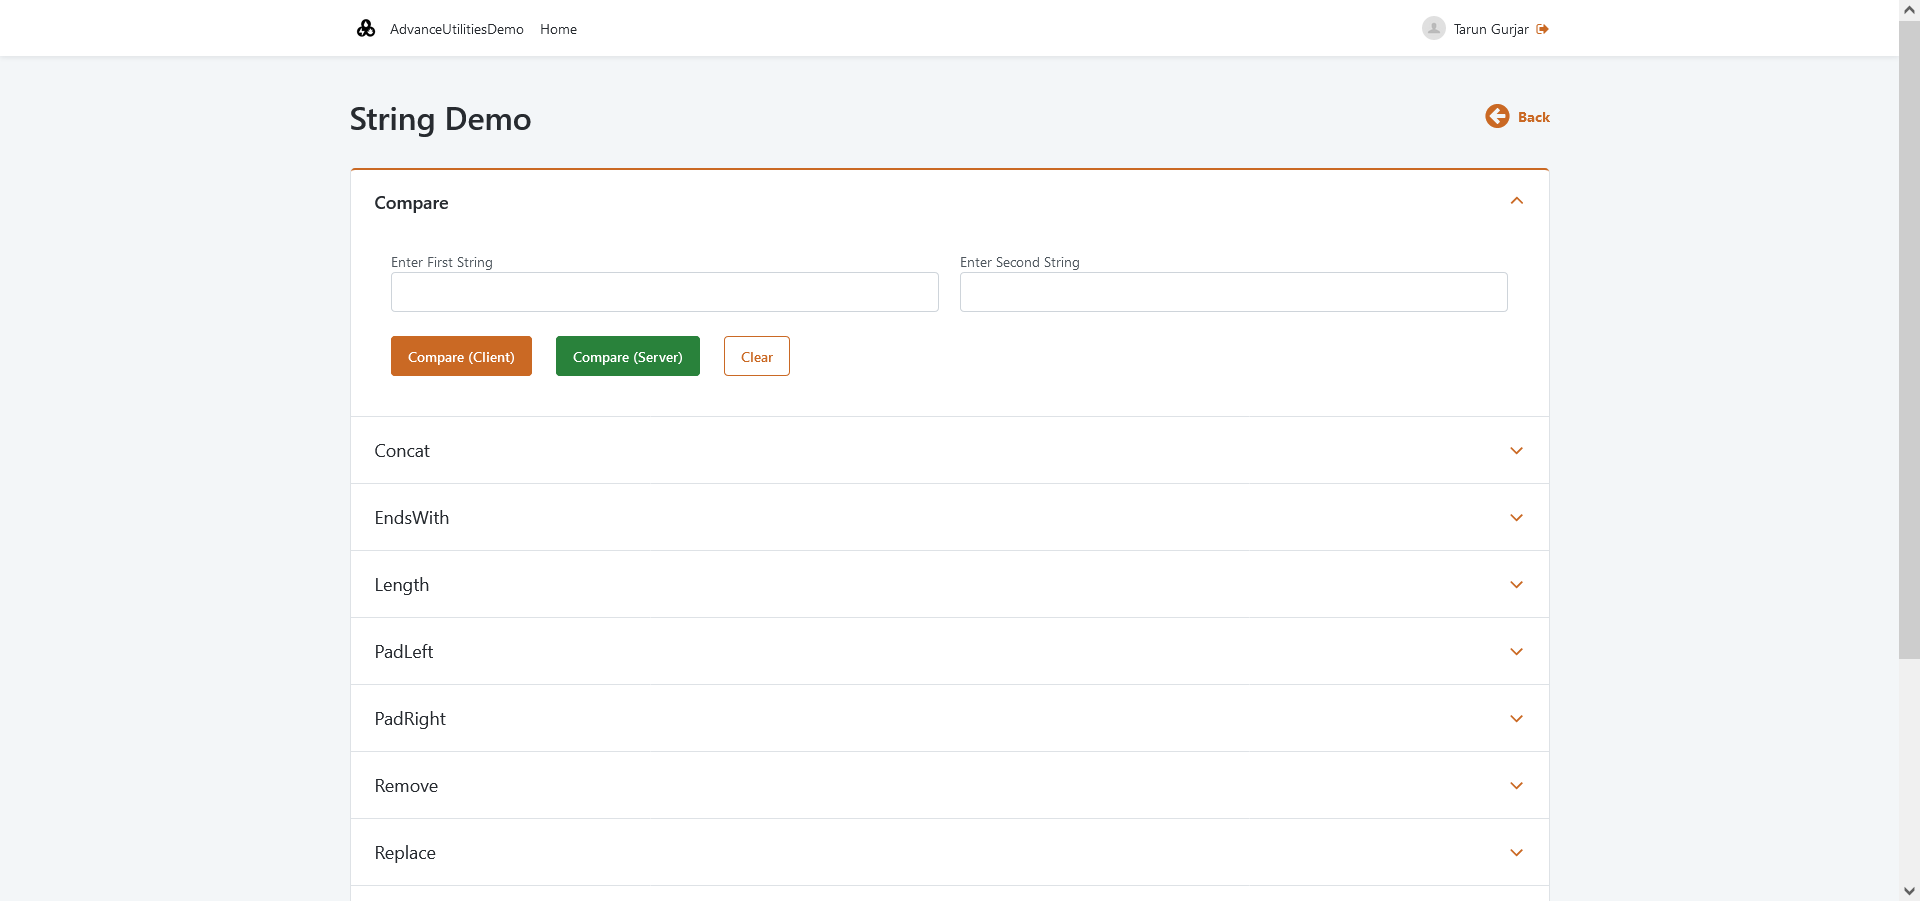The image size is (1920, 901).
Task: Expand the Remove section chevron
Action: 1516,786
